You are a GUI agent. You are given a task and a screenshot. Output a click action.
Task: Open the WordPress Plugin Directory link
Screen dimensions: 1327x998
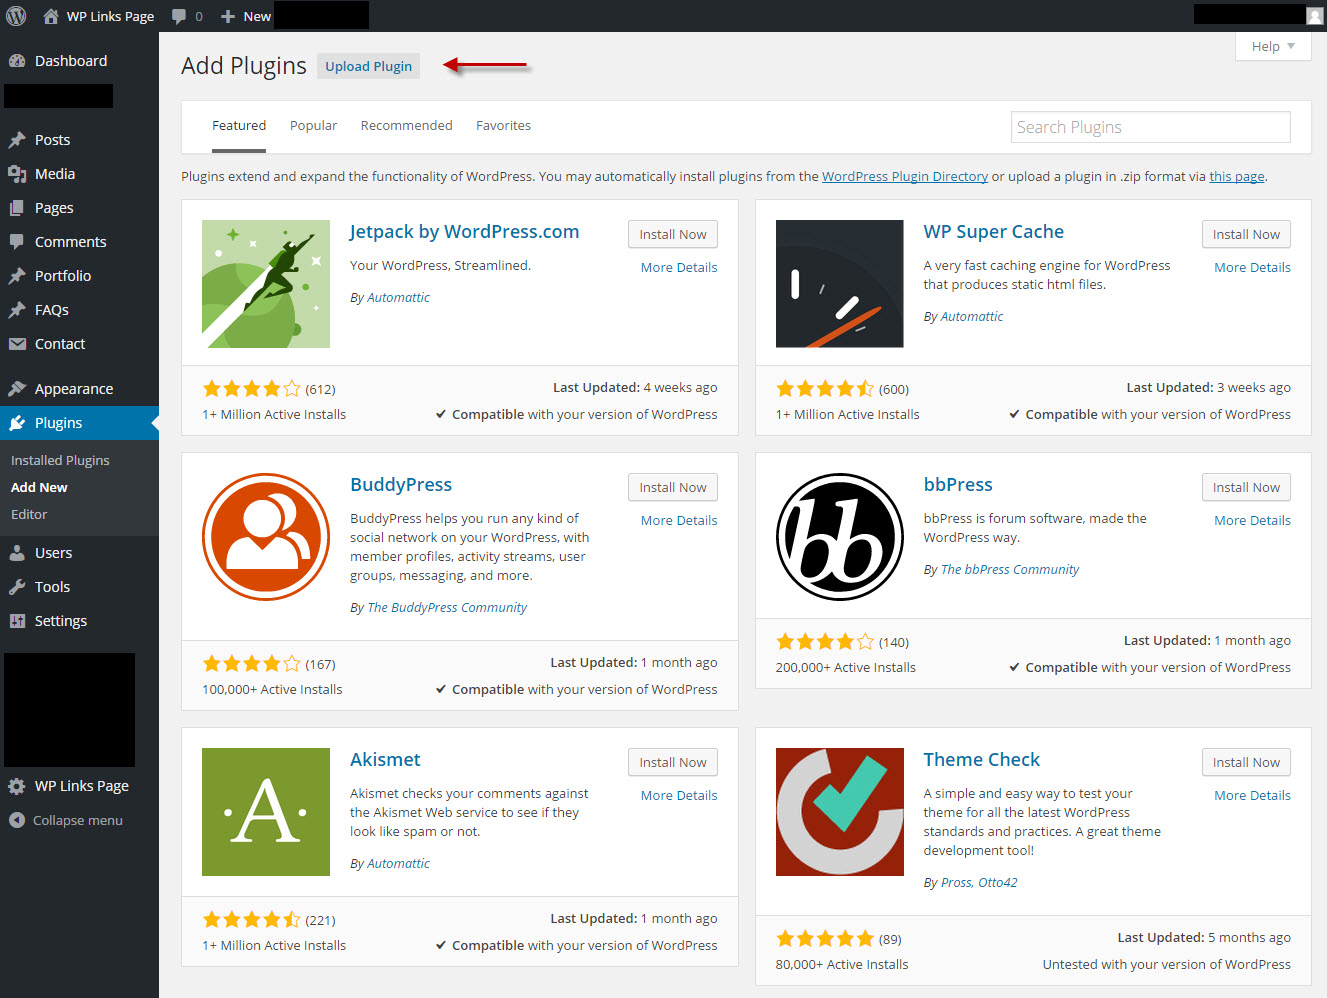click(905, 176)
